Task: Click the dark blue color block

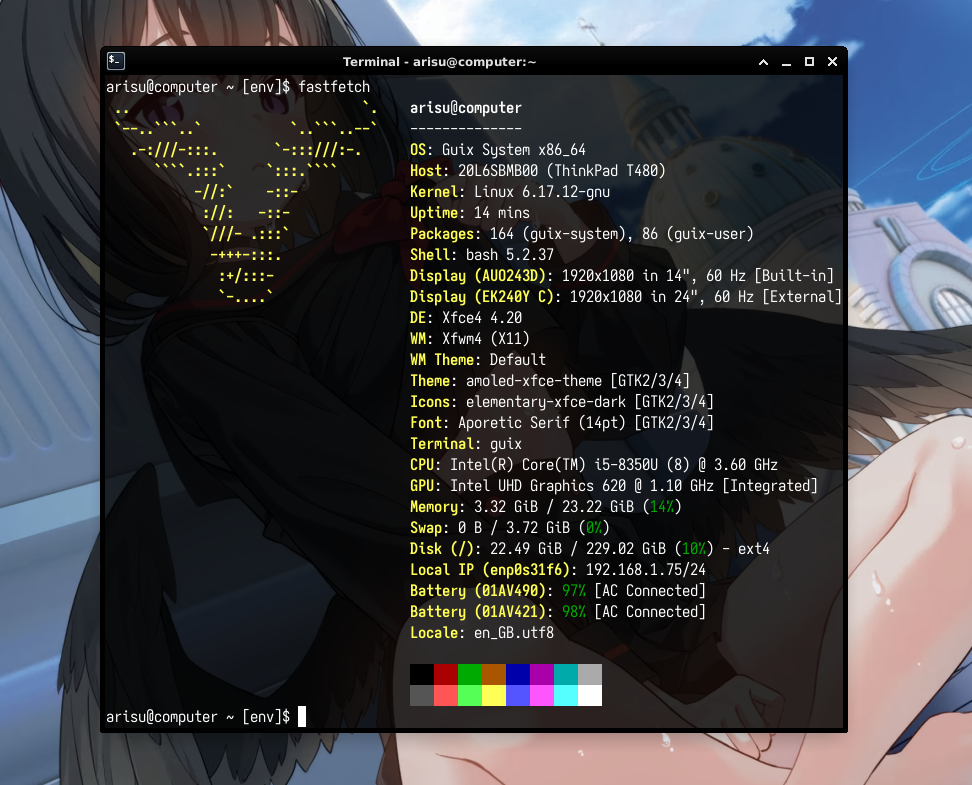Action: (518, 675)
